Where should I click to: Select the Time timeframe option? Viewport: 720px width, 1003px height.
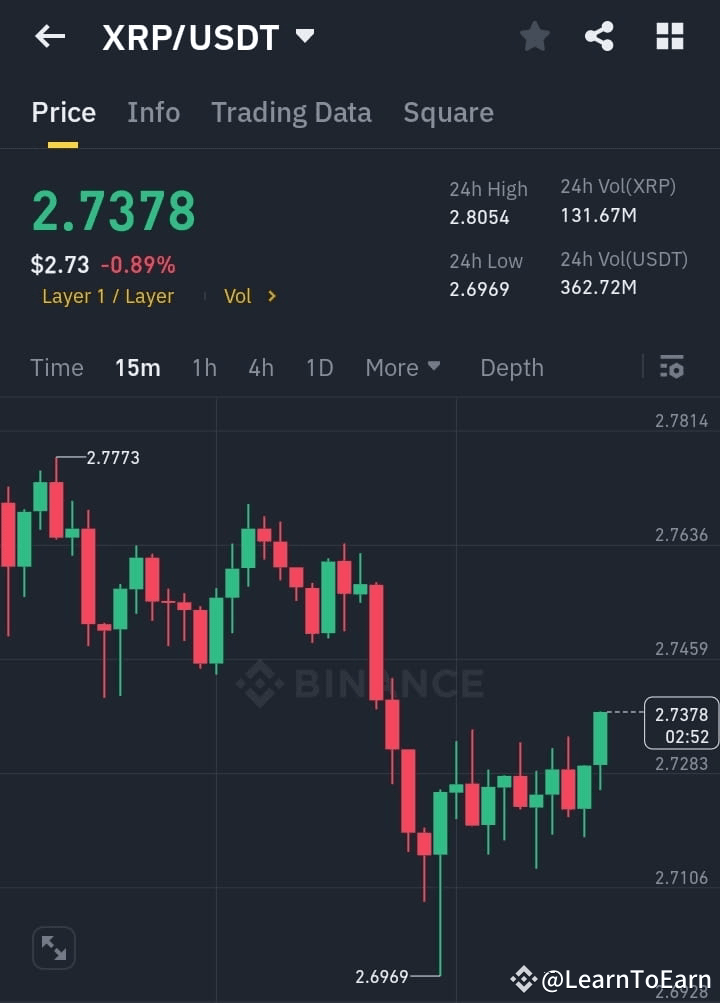pyautogui.click(x=56, y=368)
